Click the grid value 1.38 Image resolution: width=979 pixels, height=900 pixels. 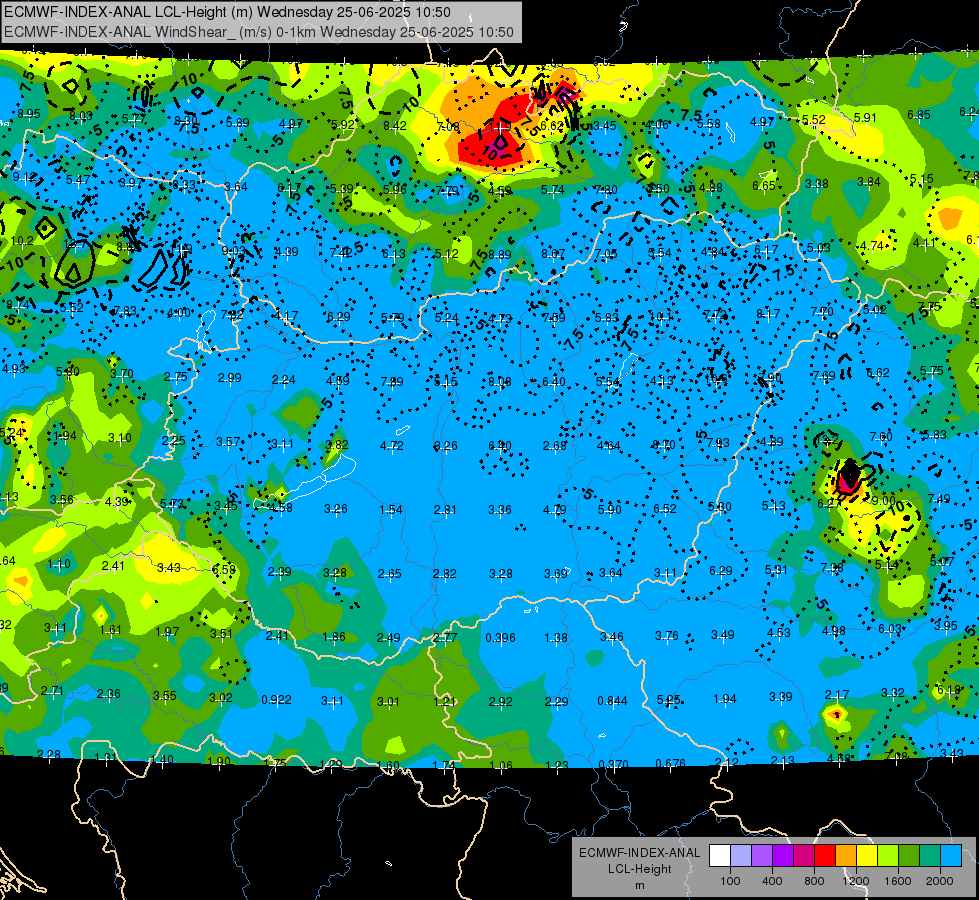556,638
